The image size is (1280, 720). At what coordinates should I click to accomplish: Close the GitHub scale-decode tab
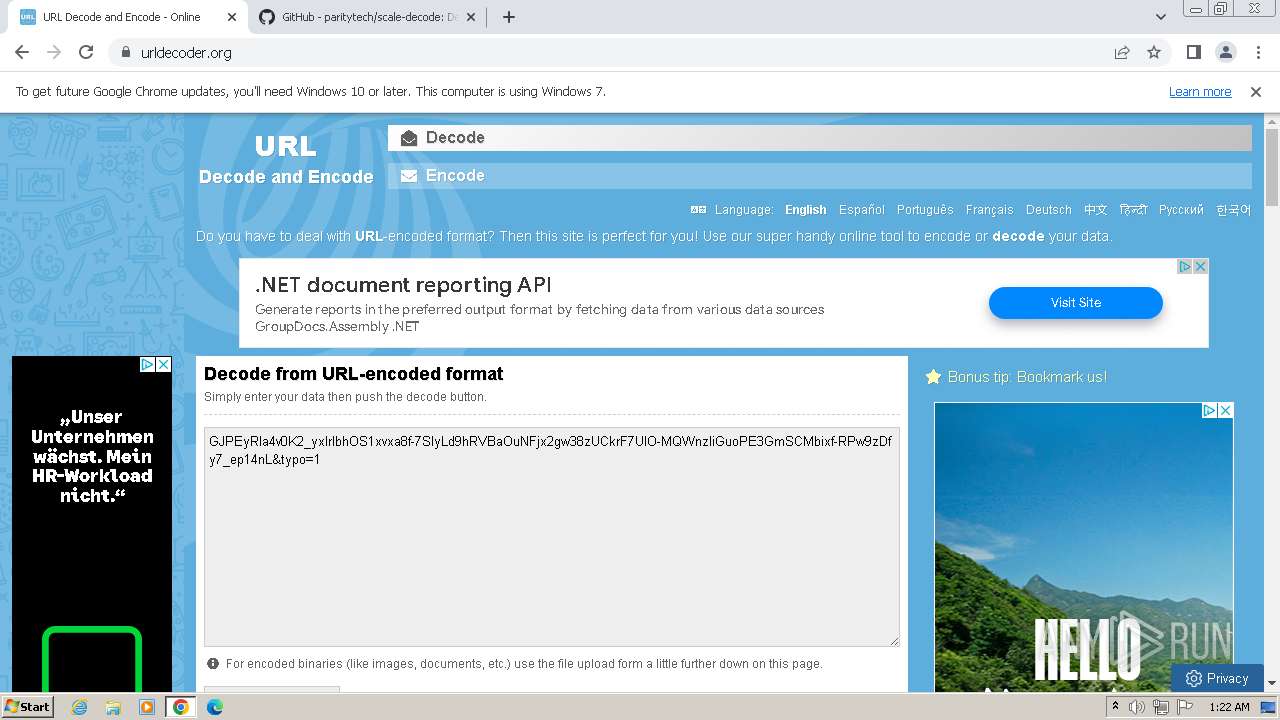(x=471, y=17)
